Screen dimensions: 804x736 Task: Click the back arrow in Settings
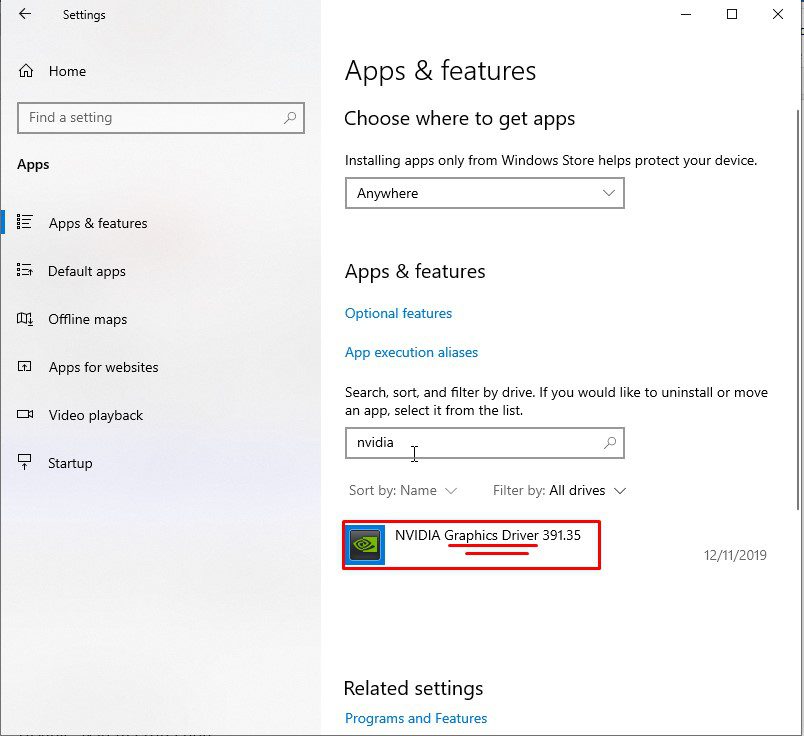pos(25,14)
